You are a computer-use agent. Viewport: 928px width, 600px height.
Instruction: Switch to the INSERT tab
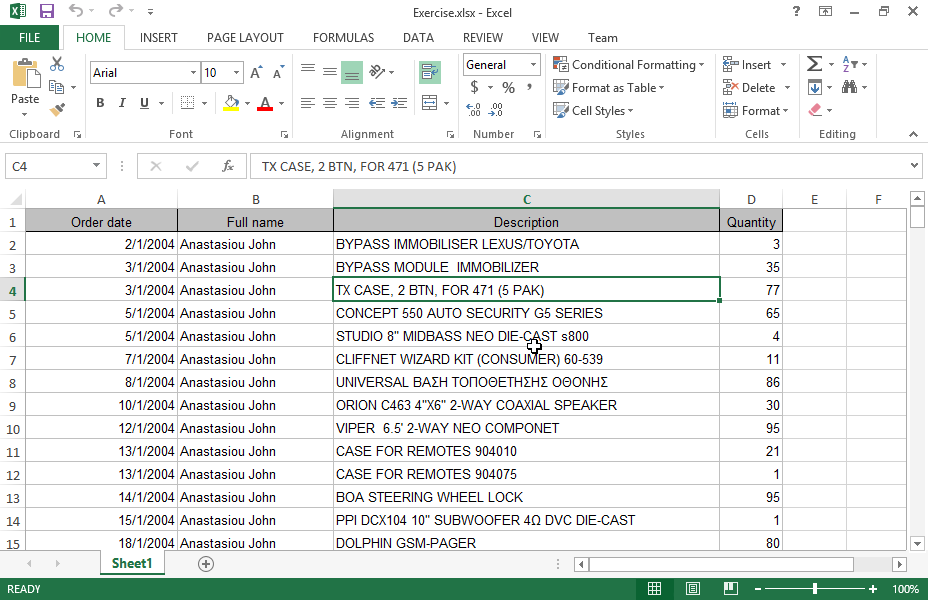coord(159,38)
